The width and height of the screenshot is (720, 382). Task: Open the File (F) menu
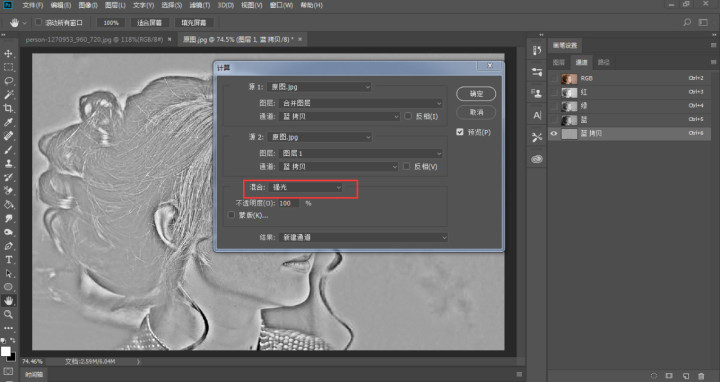coord(33,5)
